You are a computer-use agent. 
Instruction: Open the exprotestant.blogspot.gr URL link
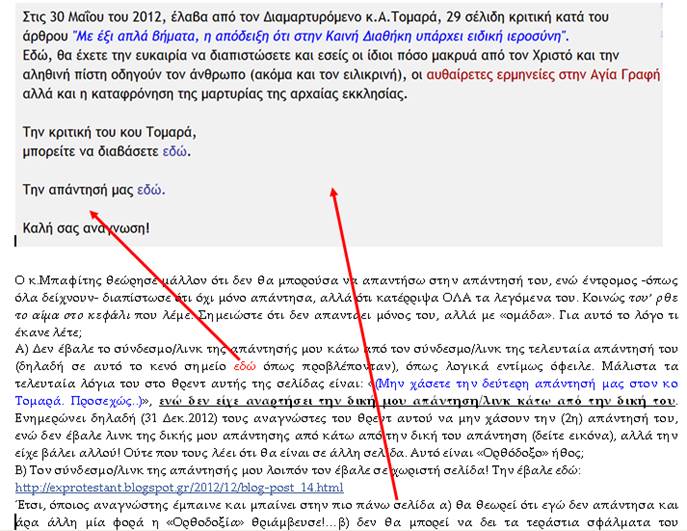tap(179, 487)
